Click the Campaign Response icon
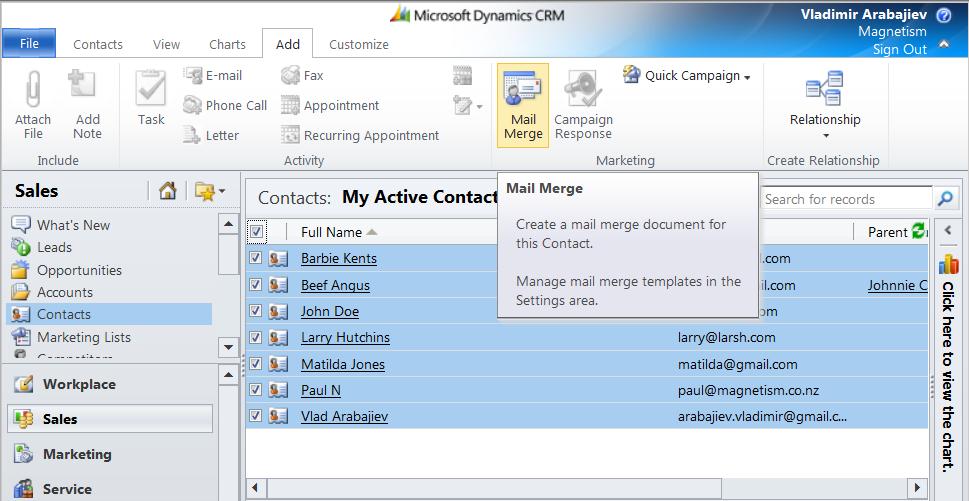This screenshot has width=969, height=501. click(583, 89)
